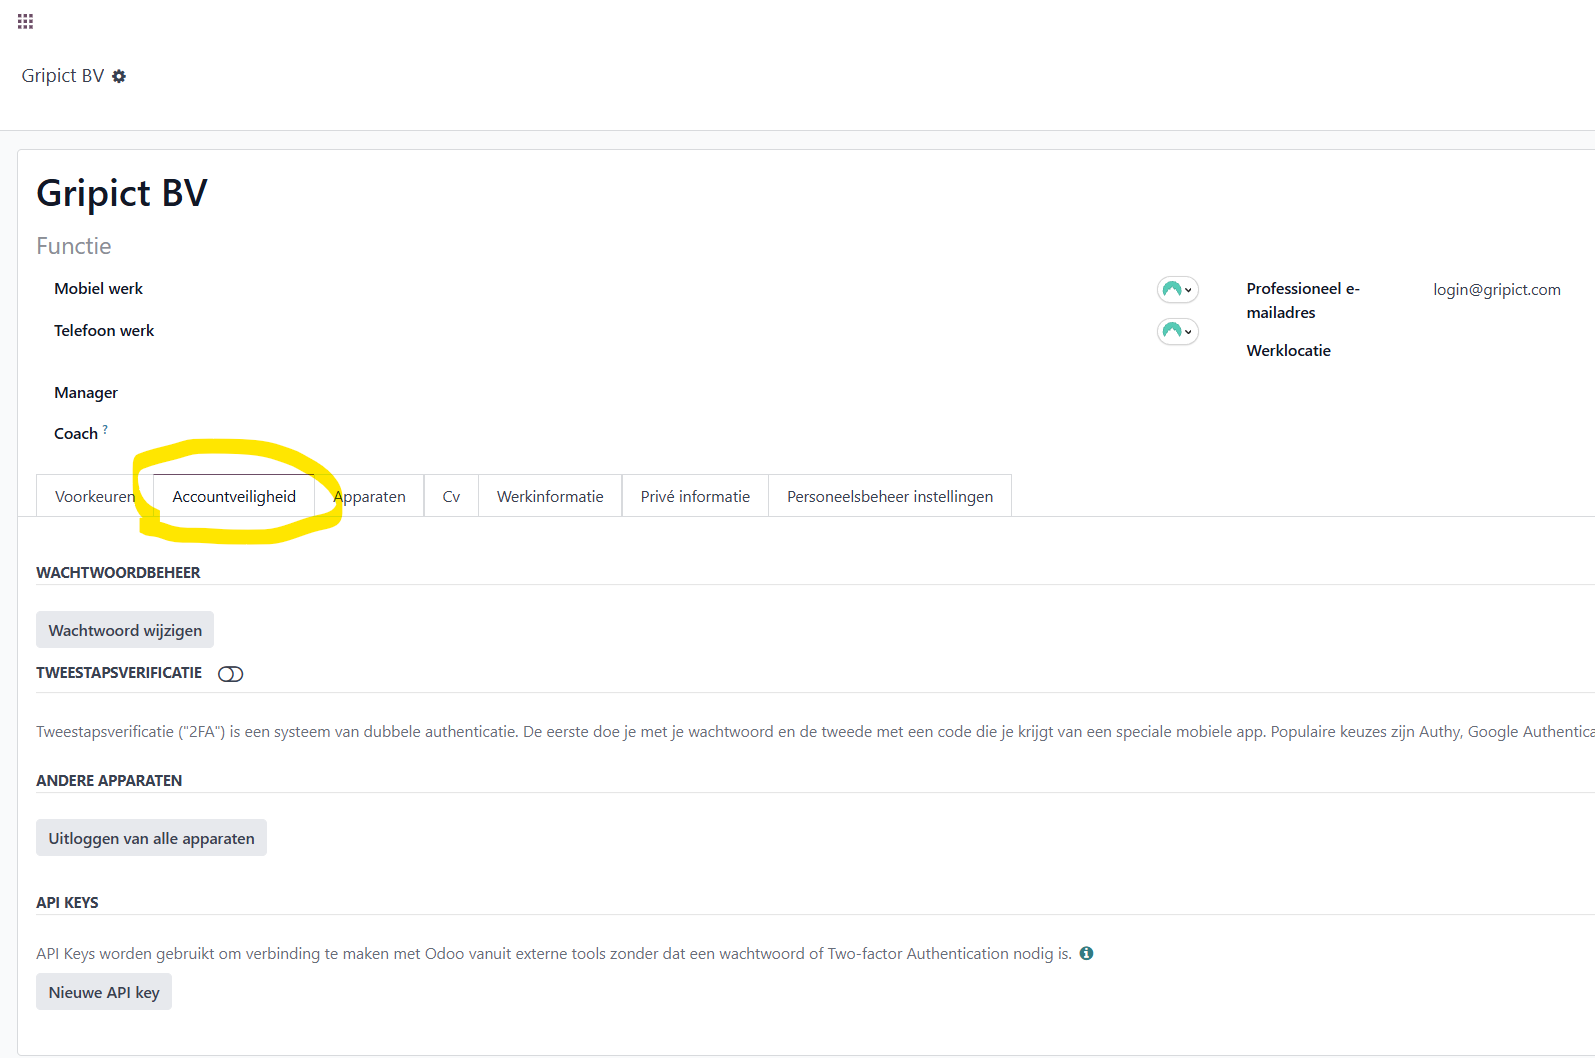This screenshot has width=1595, height=1058.
Task: Expand the green dropdown beside Telefoon werk
Action: (x=1177, y=331)
